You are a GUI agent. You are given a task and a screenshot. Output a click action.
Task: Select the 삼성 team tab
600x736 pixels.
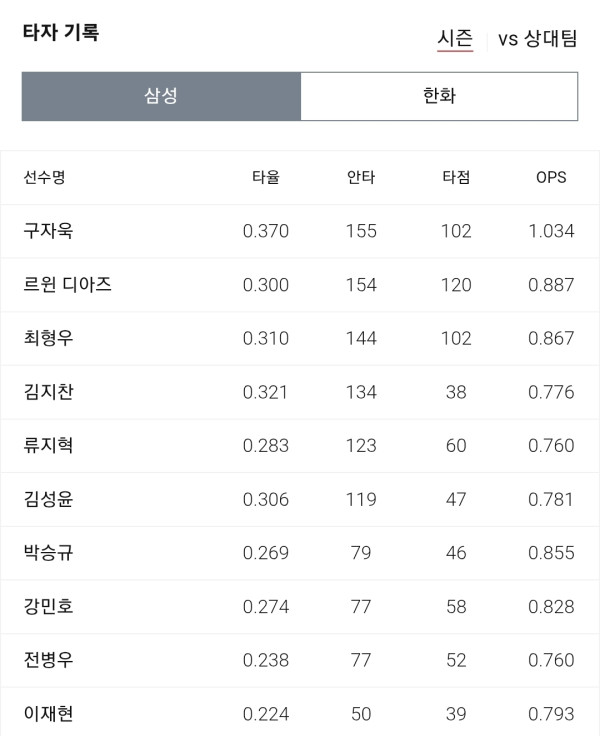click(161, 96)
